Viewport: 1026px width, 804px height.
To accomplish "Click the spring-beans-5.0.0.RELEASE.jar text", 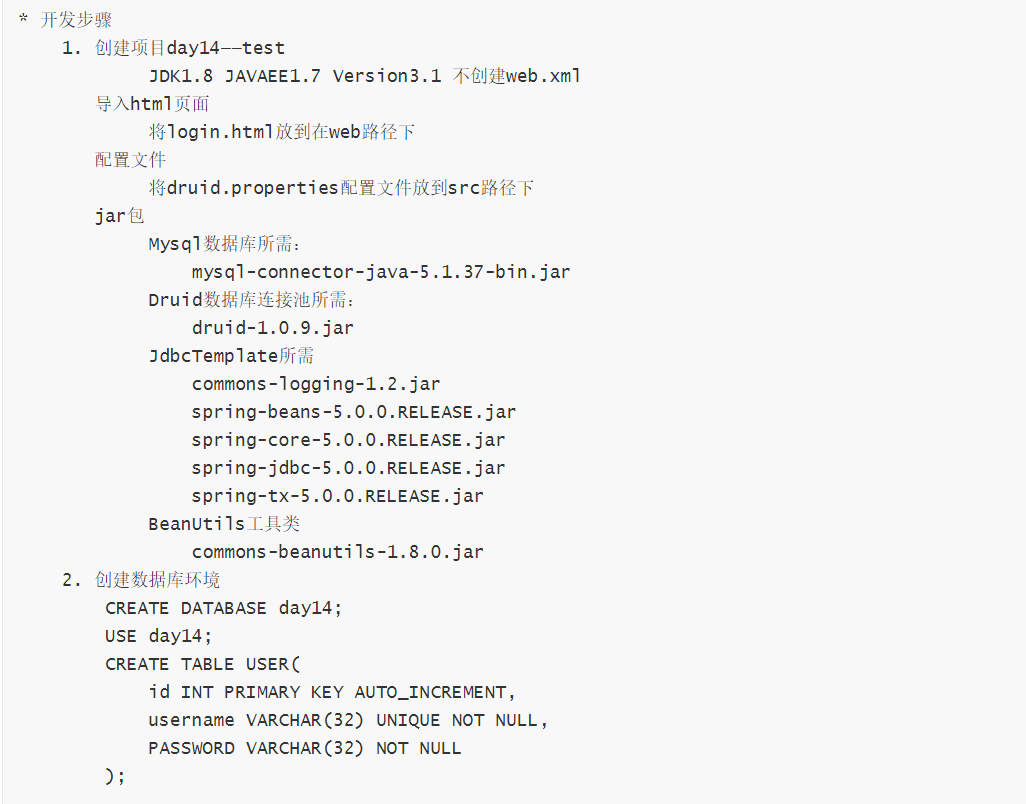I will [354, 412].
